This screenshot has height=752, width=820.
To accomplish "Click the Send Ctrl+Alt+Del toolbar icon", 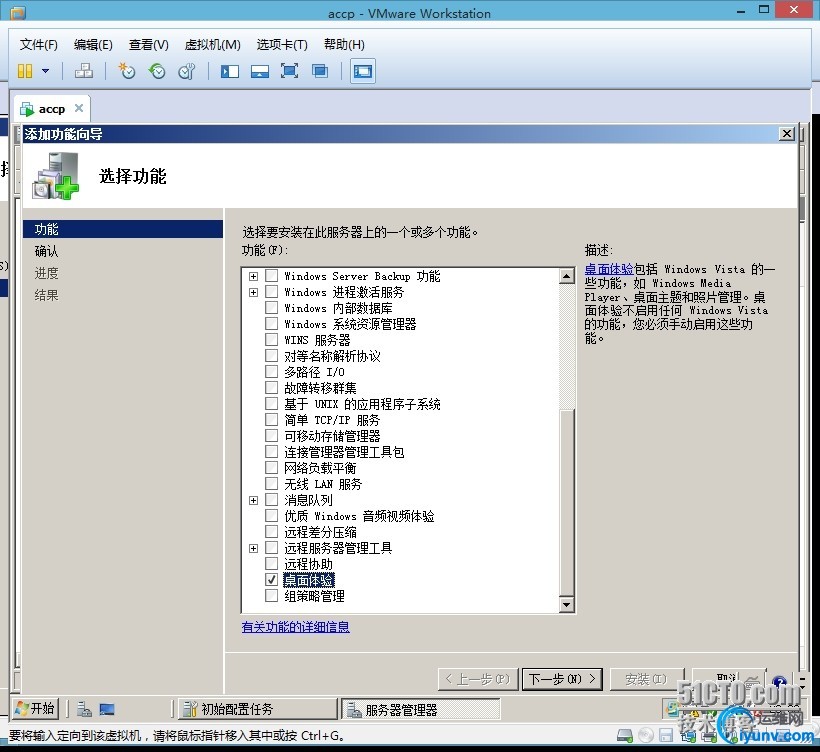I will click(x=84, y=71).
